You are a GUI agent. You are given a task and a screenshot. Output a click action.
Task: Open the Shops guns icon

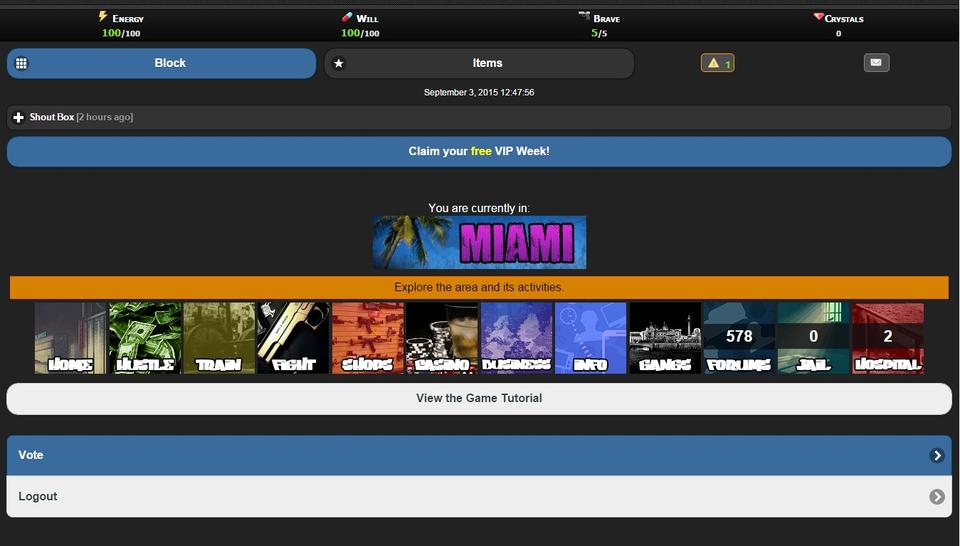[367, 338]
